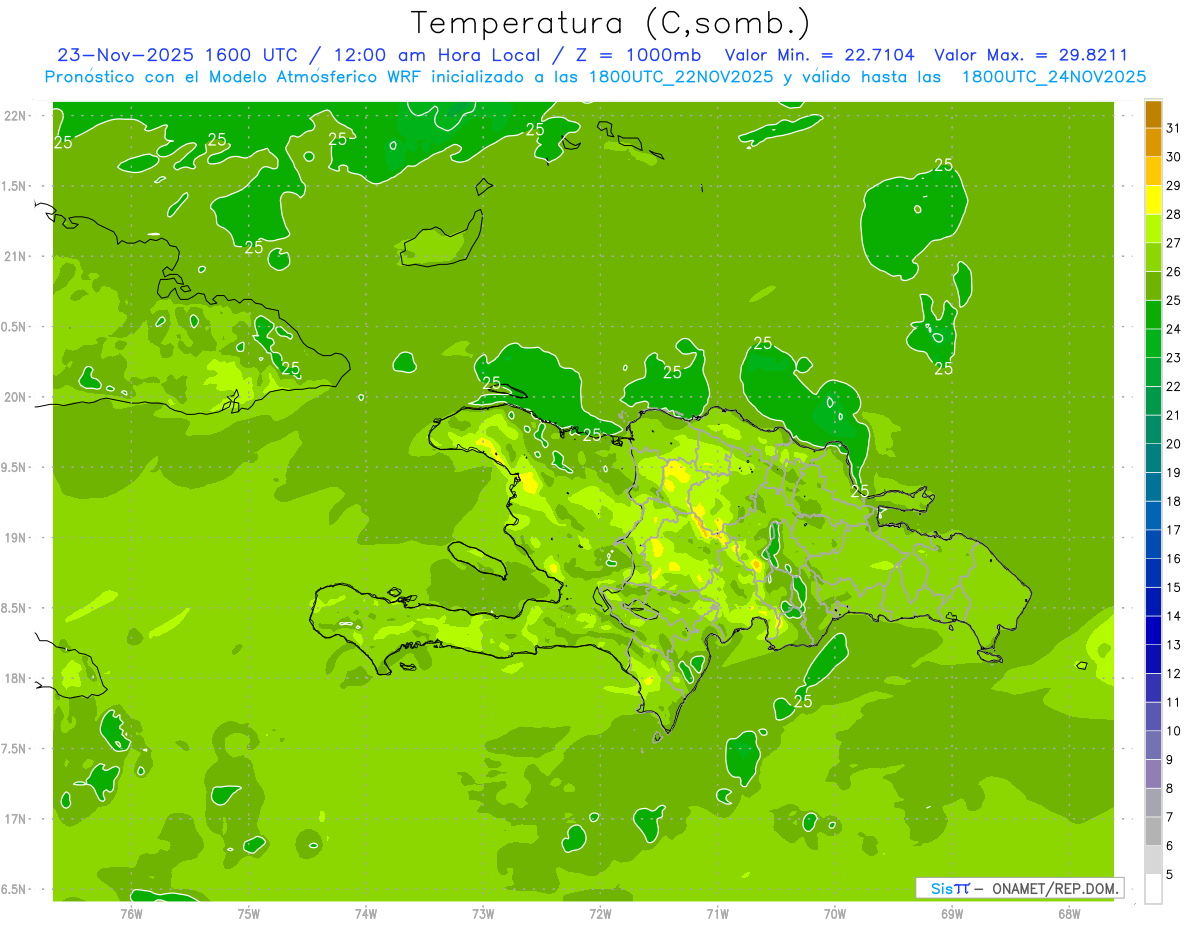The width and height of the screenshot is (1200, 927).
Task: Click the "30" colorbar scale number
Action: [1174, 157]
